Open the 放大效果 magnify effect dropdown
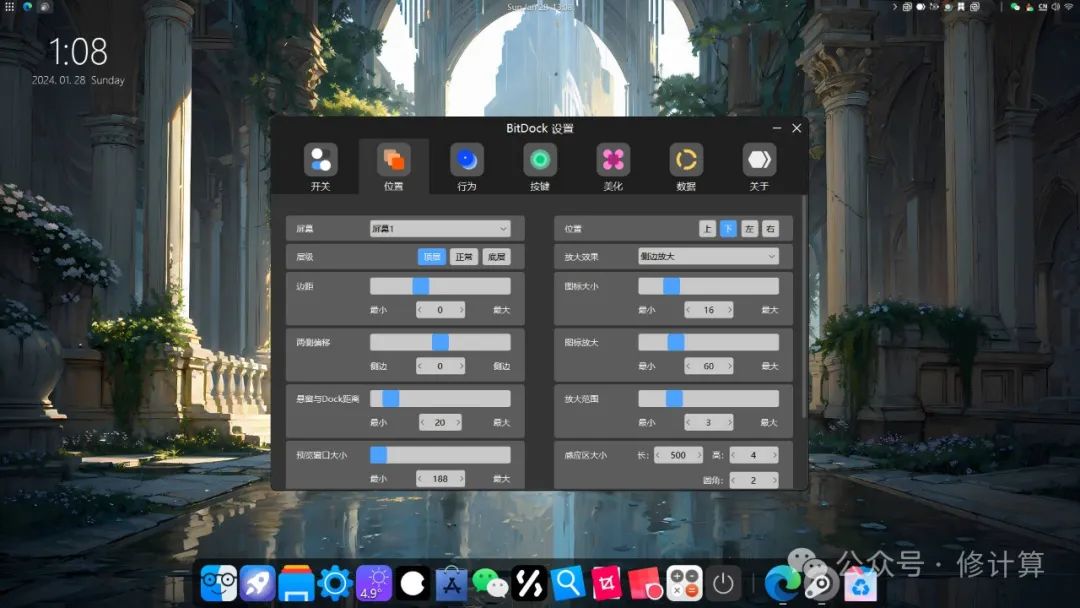 (709, 256)
